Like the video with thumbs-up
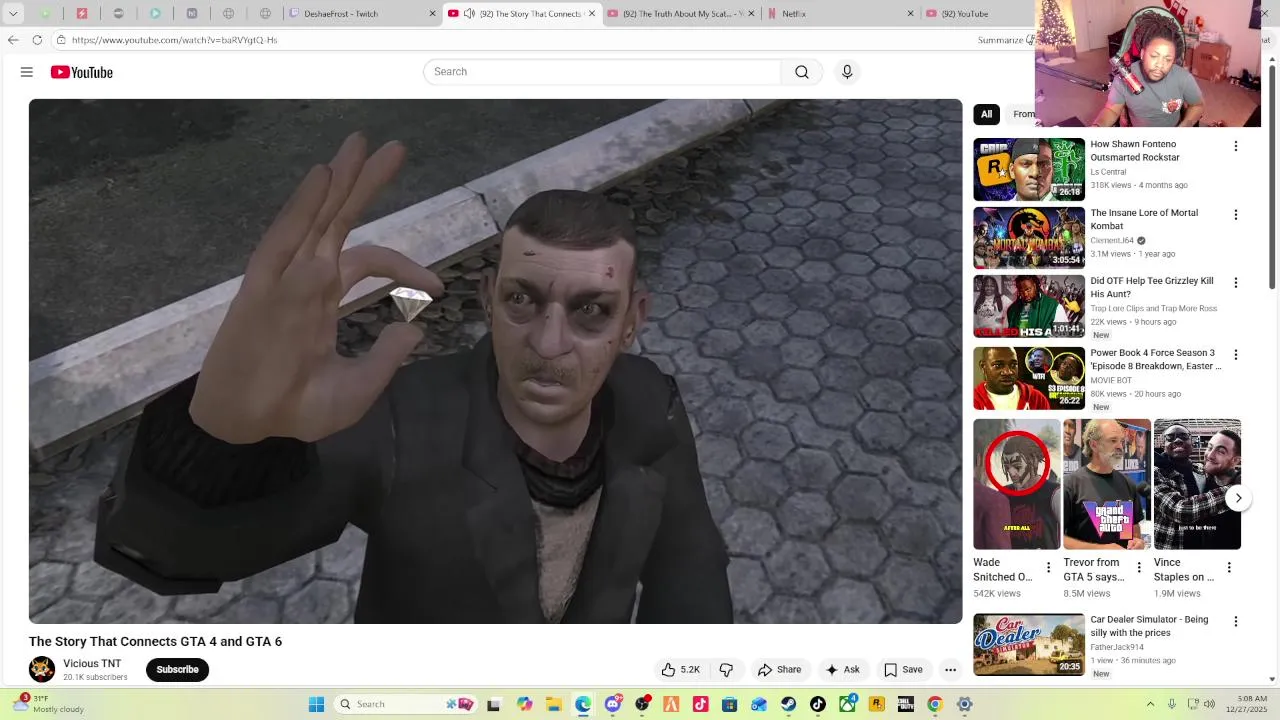The width and height of the screenshot is (1280, 720). [x=680, y=670]
